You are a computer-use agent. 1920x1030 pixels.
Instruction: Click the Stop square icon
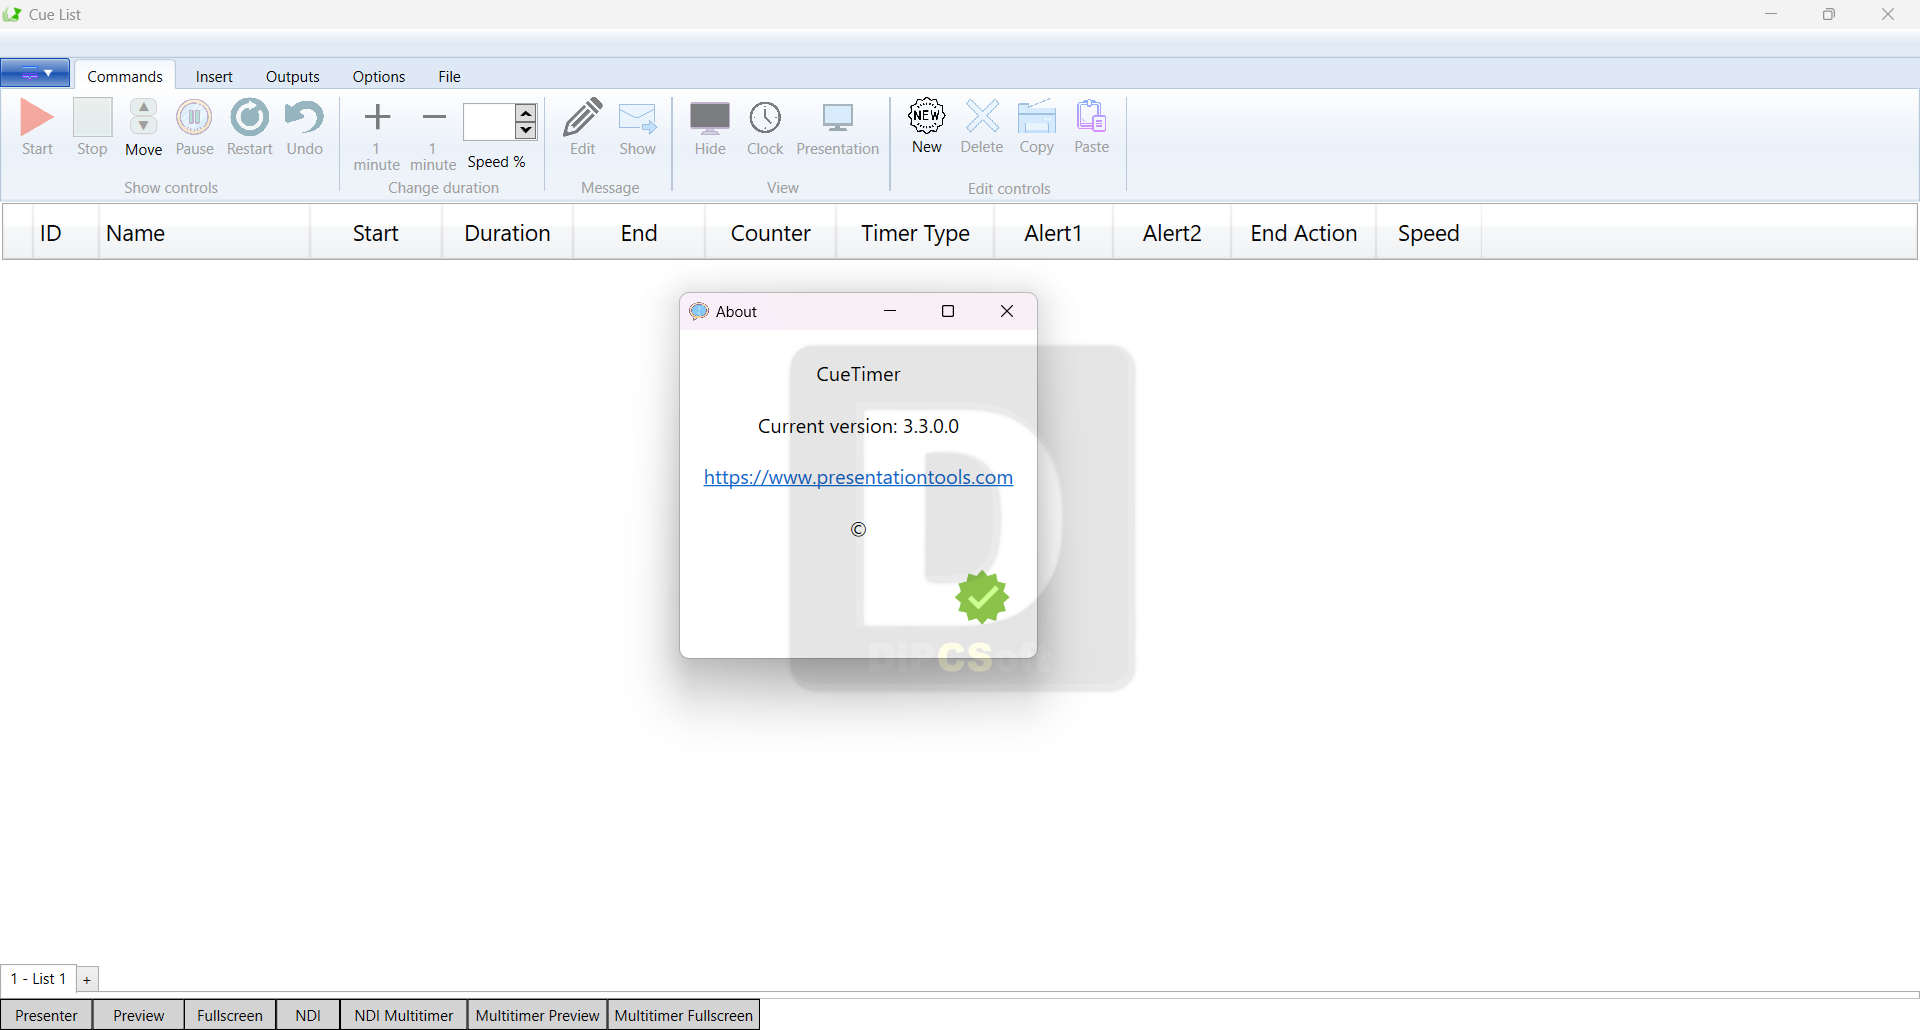[92, 117]
